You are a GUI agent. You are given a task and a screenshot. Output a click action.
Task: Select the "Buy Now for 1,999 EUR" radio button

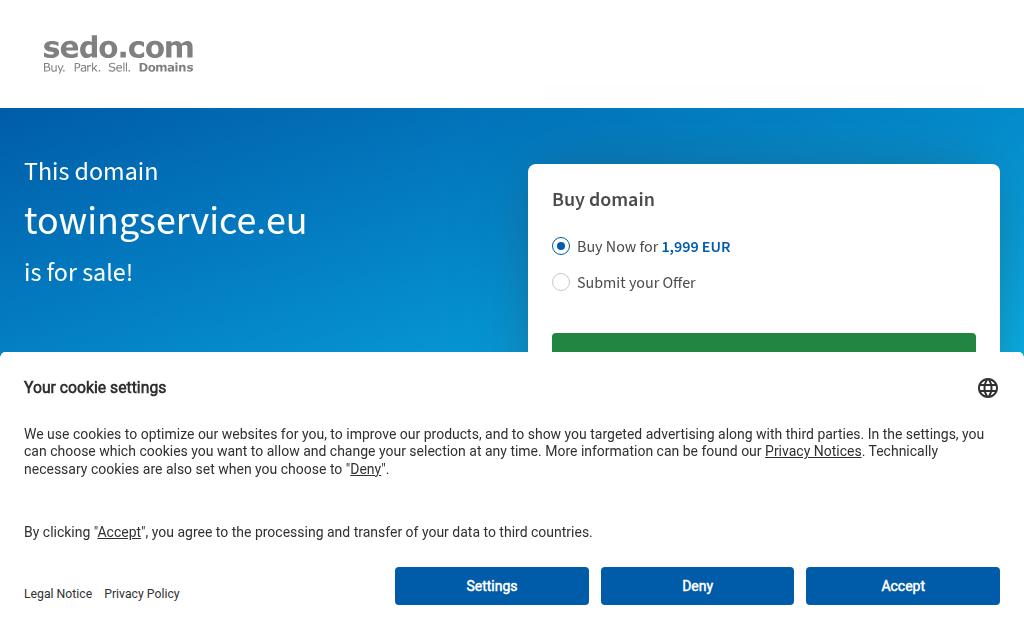tap(561, 246)
